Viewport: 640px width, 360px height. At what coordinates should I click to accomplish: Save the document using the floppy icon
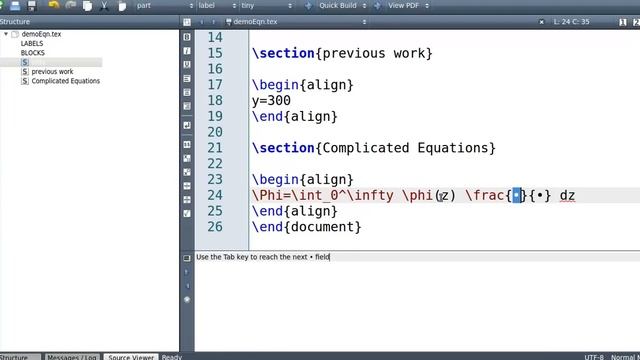pos(31,5)
